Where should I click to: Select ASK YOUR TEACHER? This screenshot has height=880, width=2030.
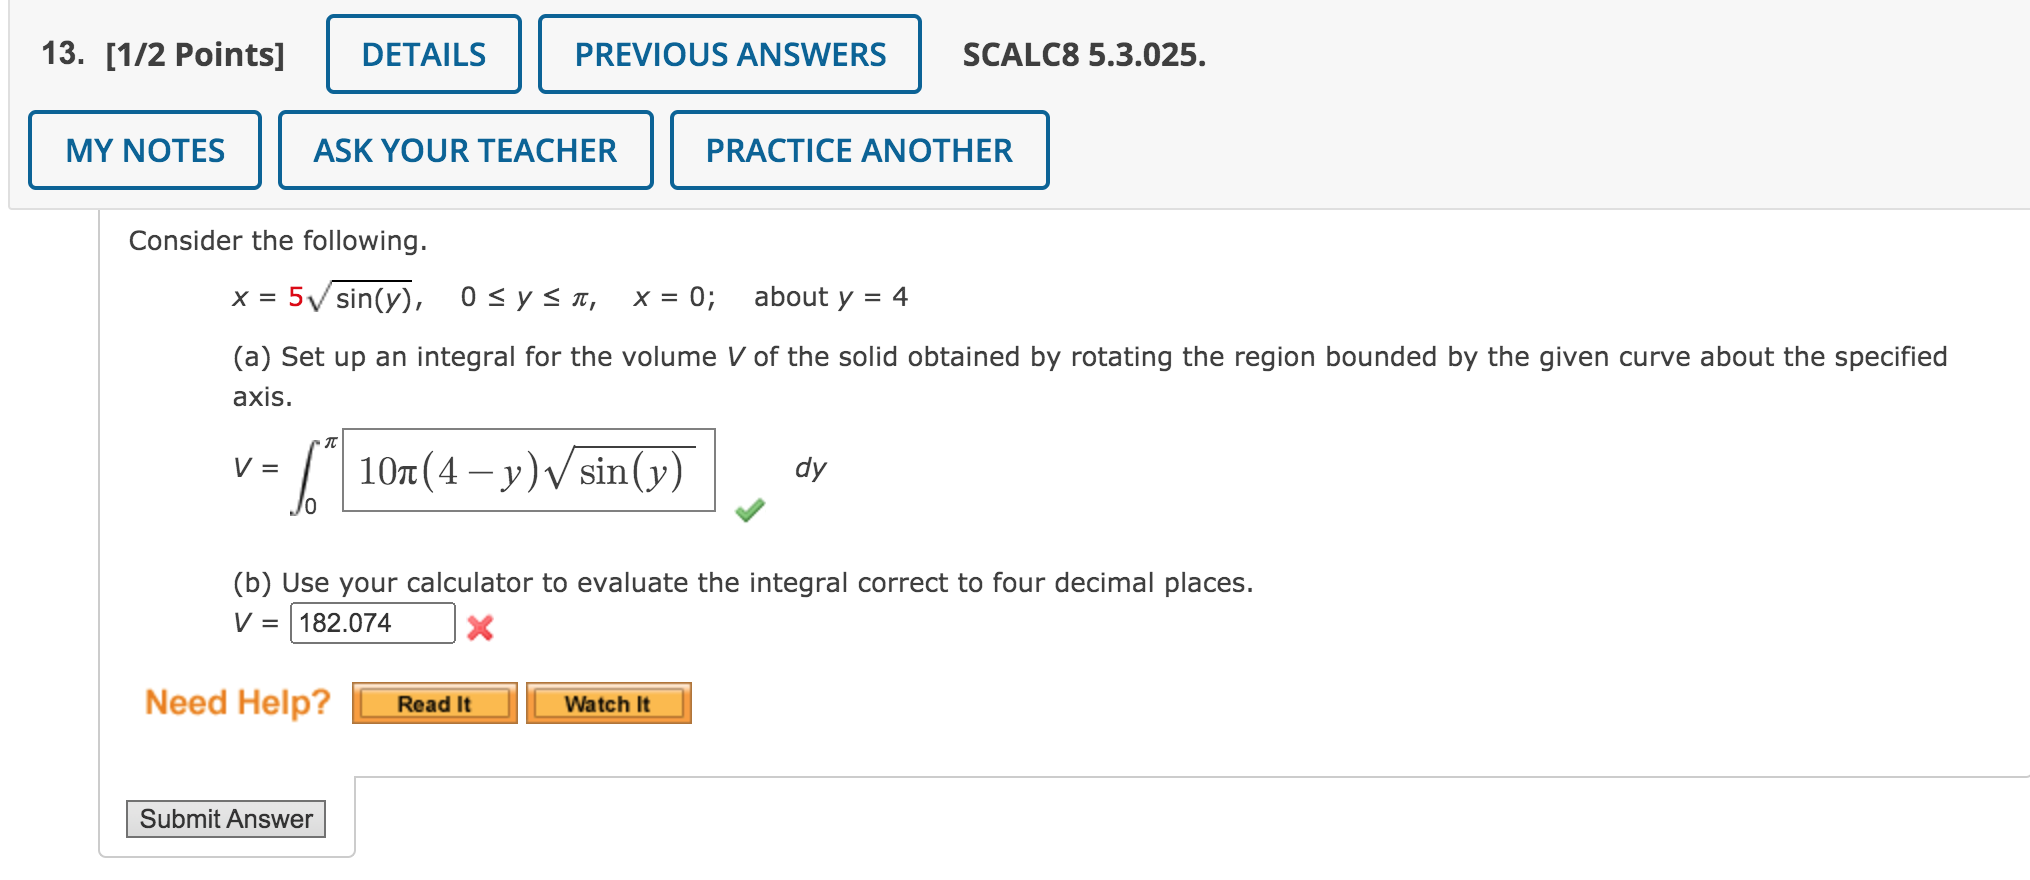point(464,150)
